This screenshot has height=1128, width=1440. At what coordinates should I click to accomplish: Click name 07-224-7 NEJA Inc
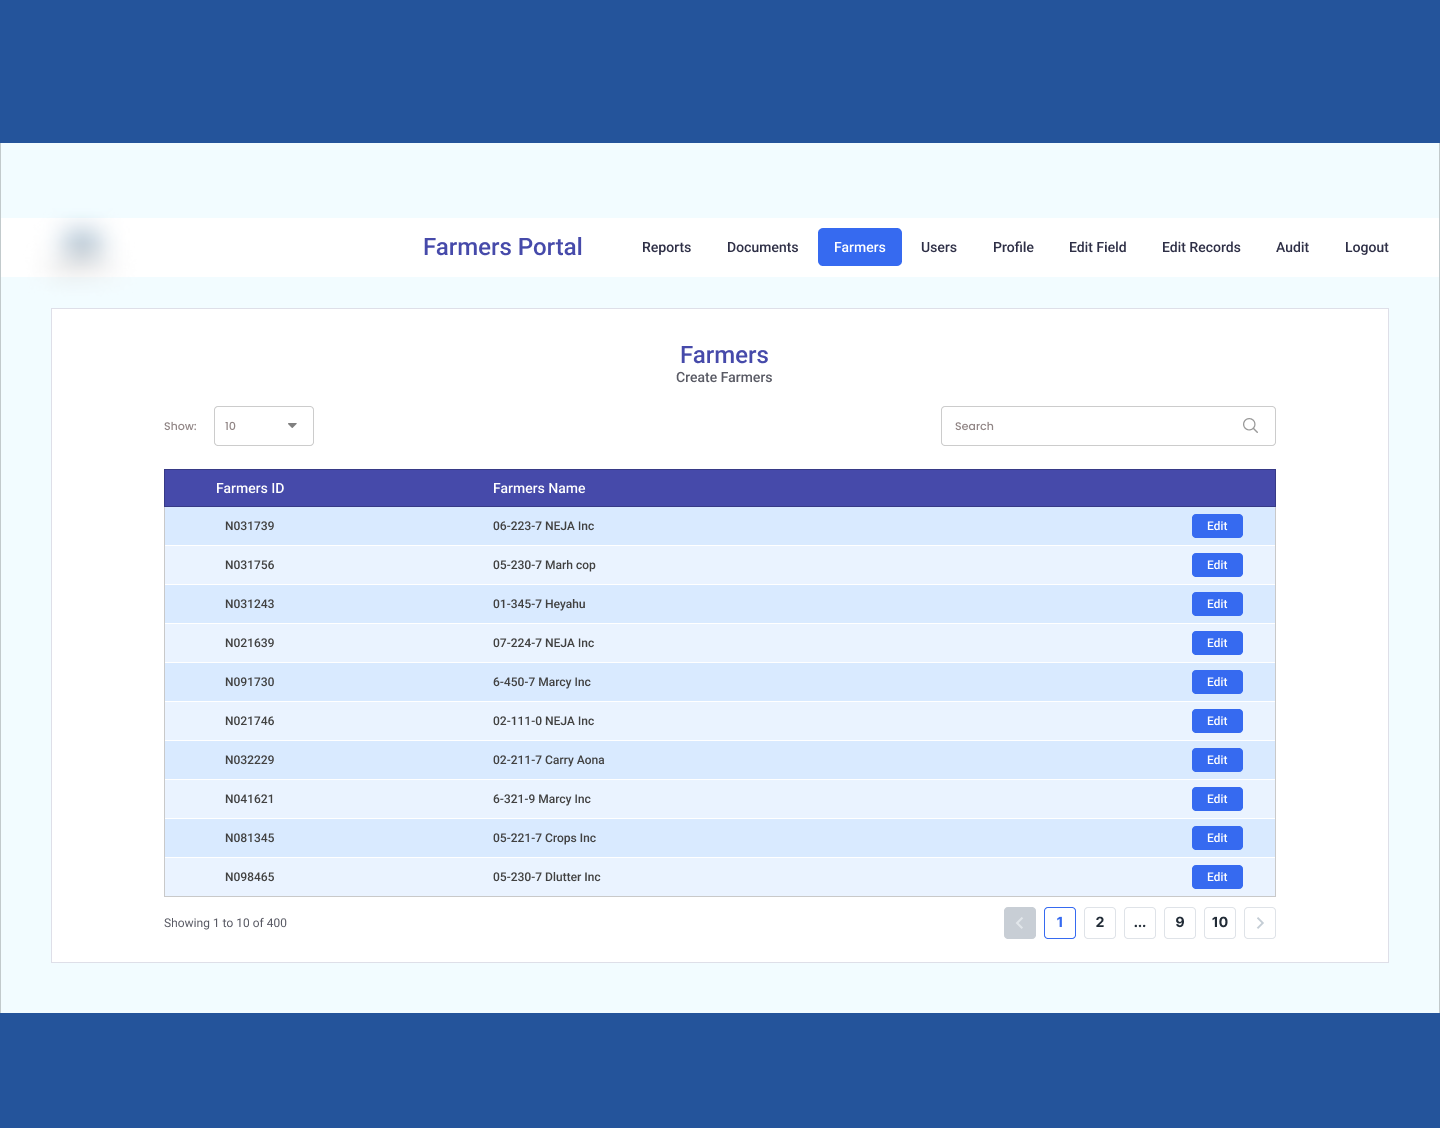pyautogui.click(x=543, y=643)
